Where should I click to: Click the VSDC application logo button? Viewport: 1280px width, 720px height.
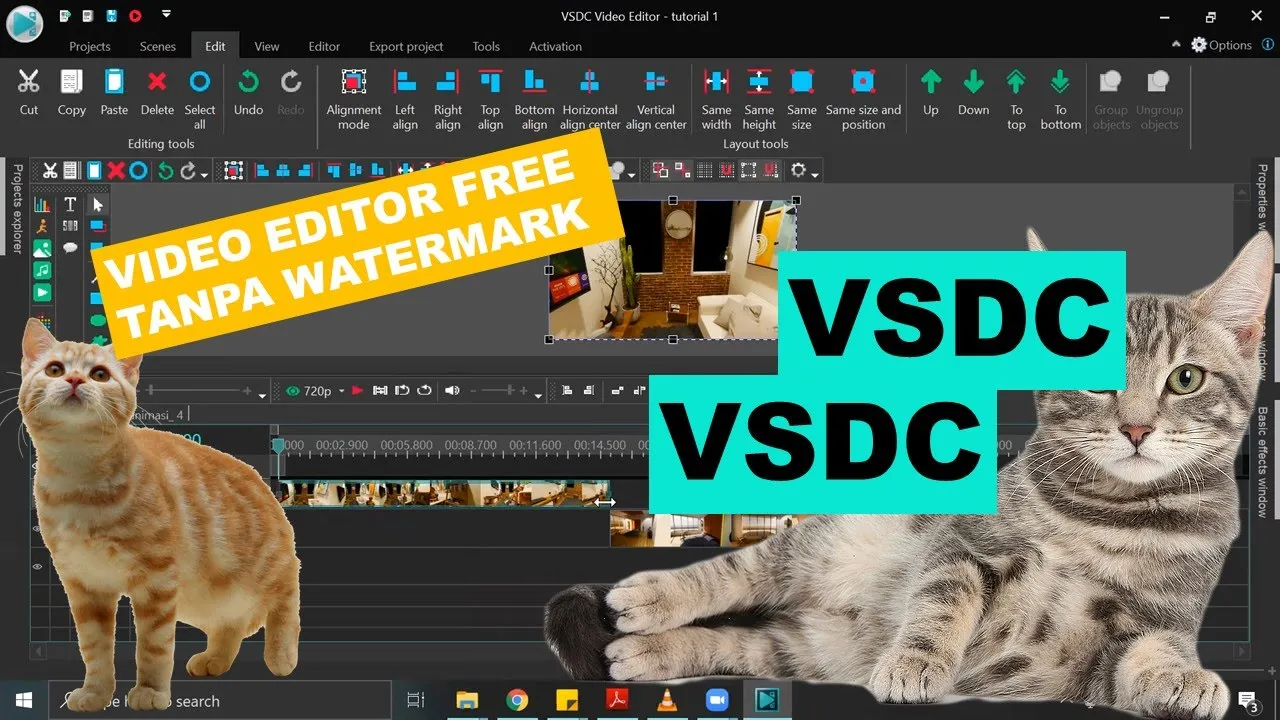24,23
